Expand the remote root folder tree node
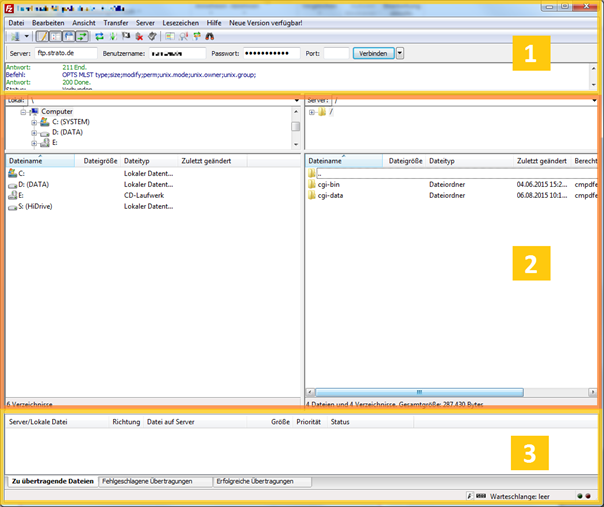The height and width of the screenshot is (507, 604). [x=311, y=112]
